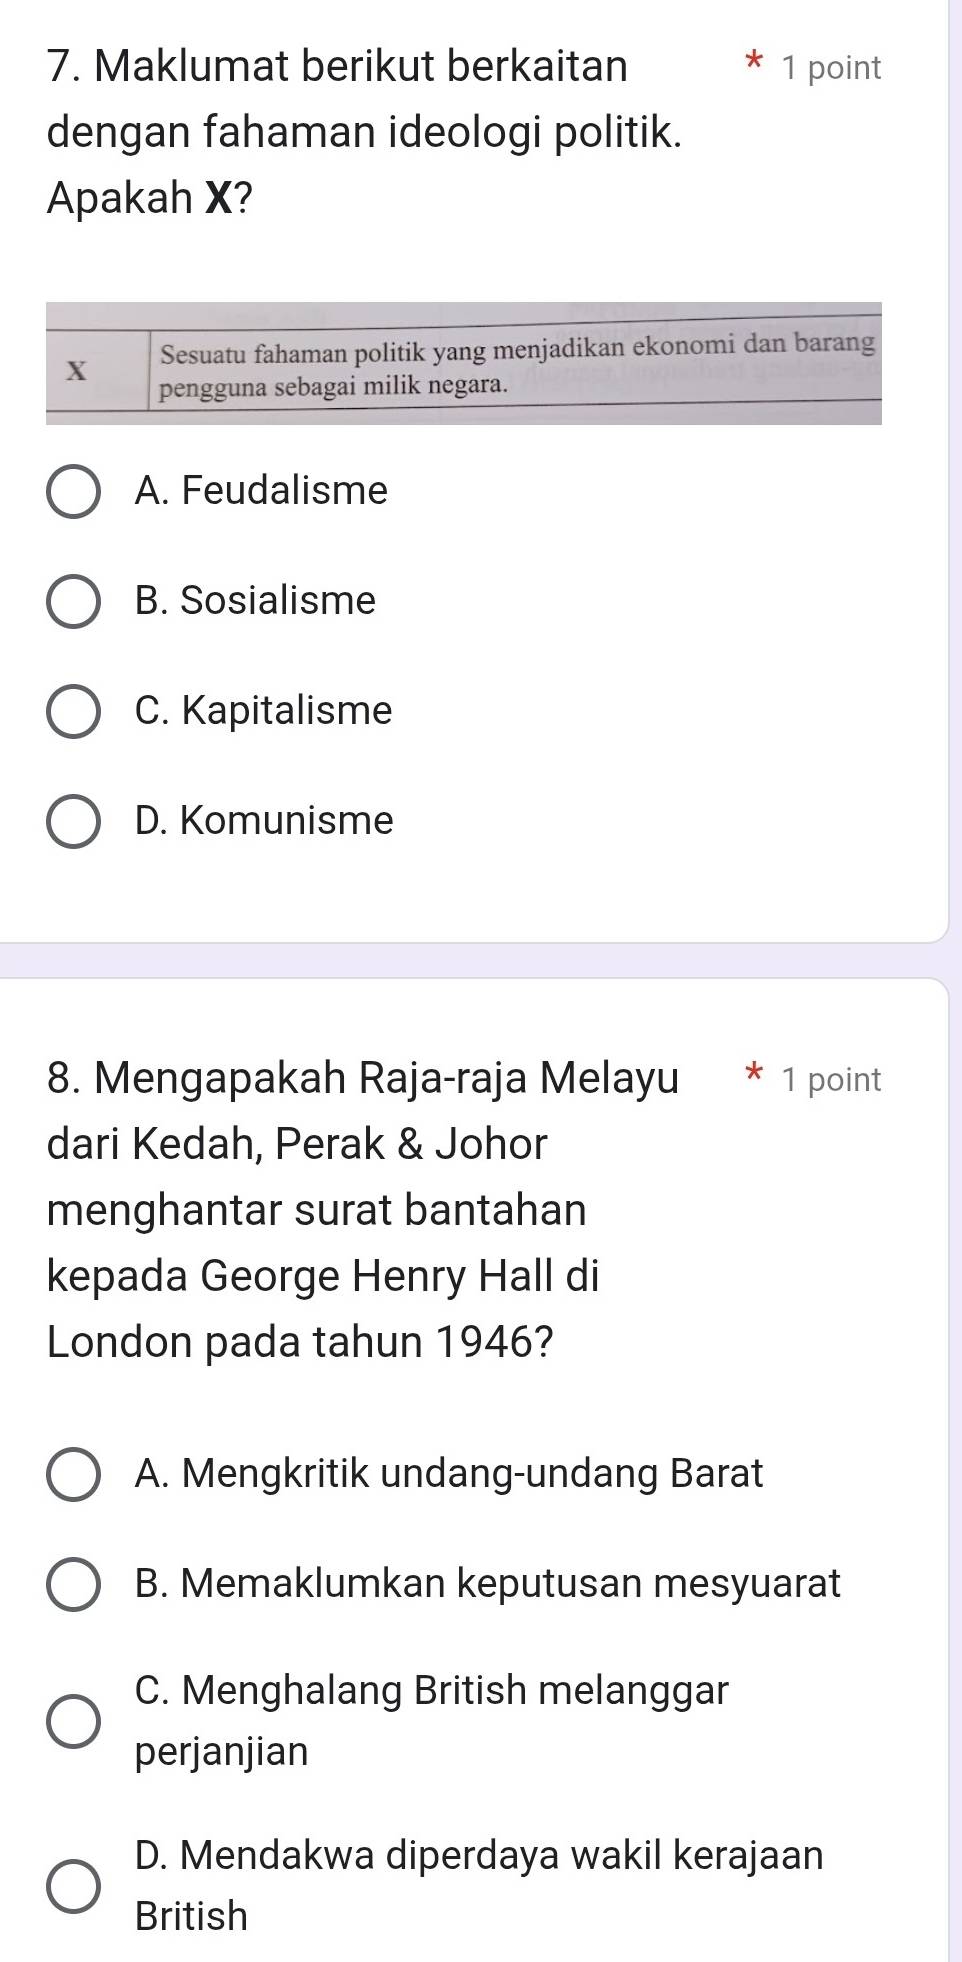Click the 'B. Sosialisme' answer label text

tap(255, 601)
